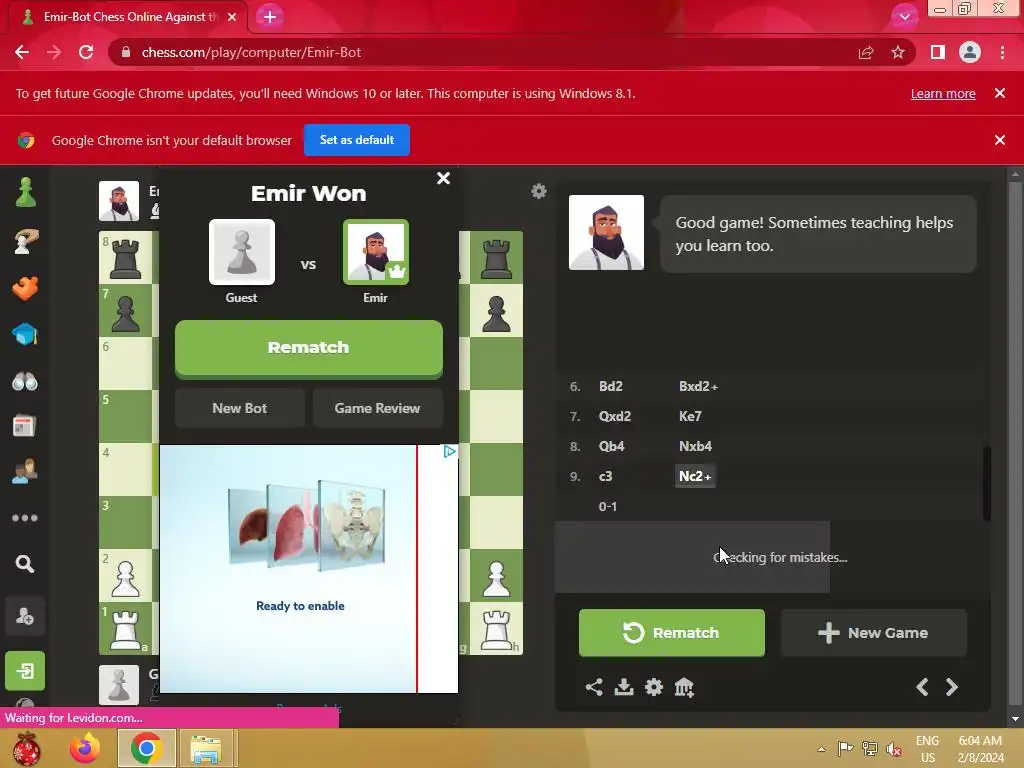Select the Emir-Bot Chess Online tab

click(129, 17)
